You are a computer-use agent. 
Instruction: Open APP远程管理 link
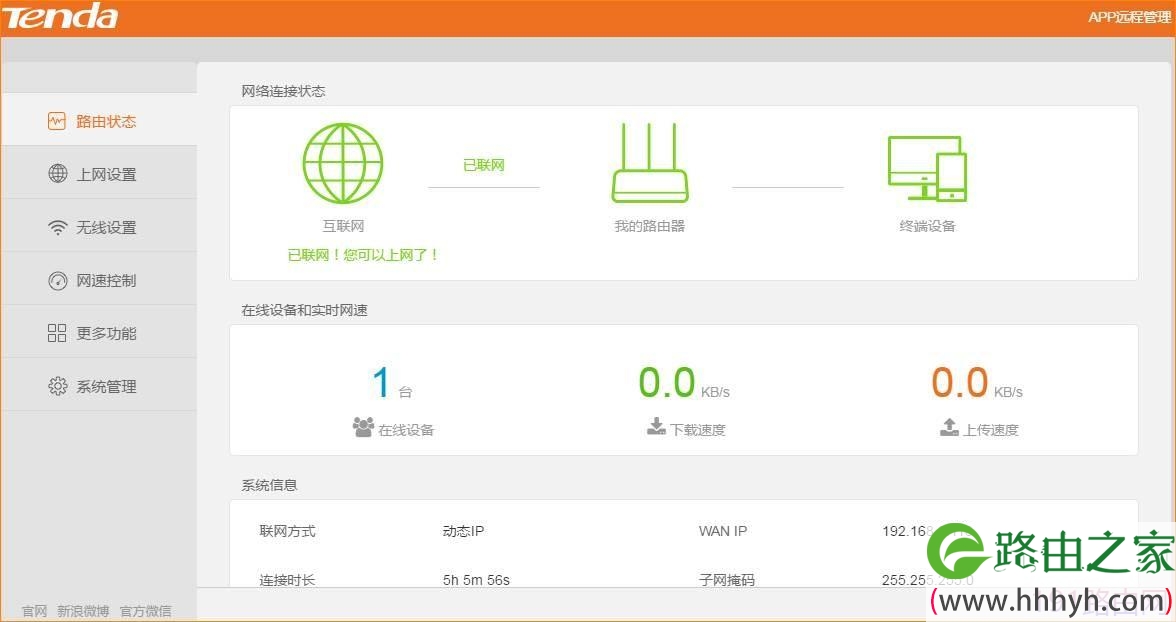click(1130, 17)
